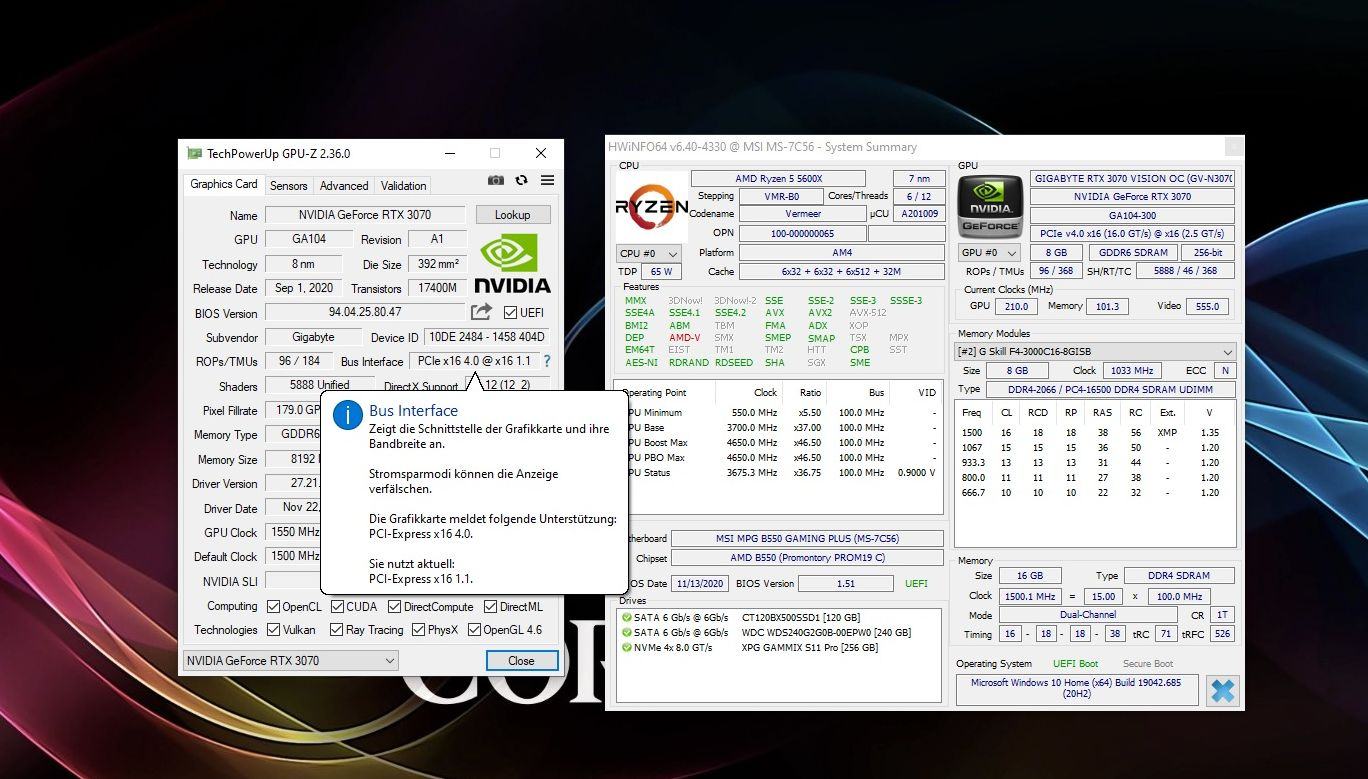The height and width of the screenshot is (779, 1368).
Task: Click the Die Size value 392 mm²
Action: (438, 264)
